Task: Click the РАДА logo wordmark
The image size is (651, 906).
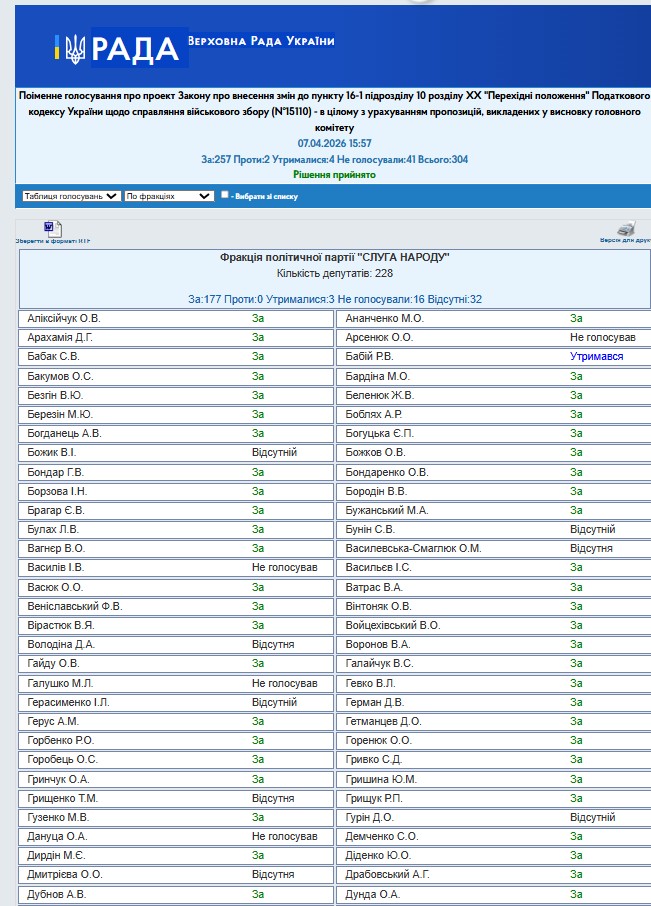Action: pos(135,49)
